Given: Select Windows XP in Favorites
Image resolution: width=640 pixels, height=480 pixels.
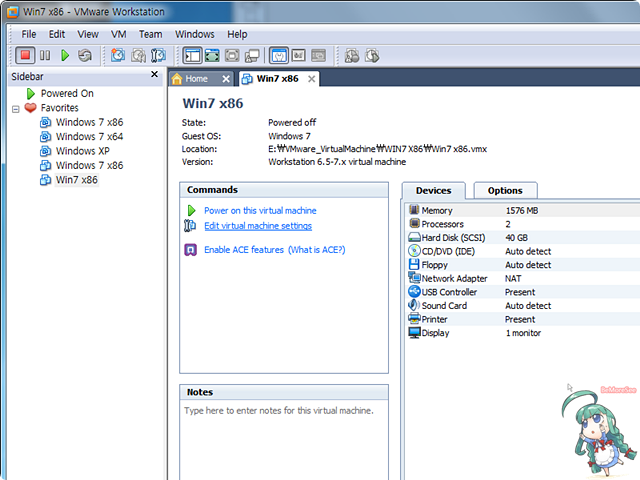Looking at the screenshot, I should tap(82, 151).
